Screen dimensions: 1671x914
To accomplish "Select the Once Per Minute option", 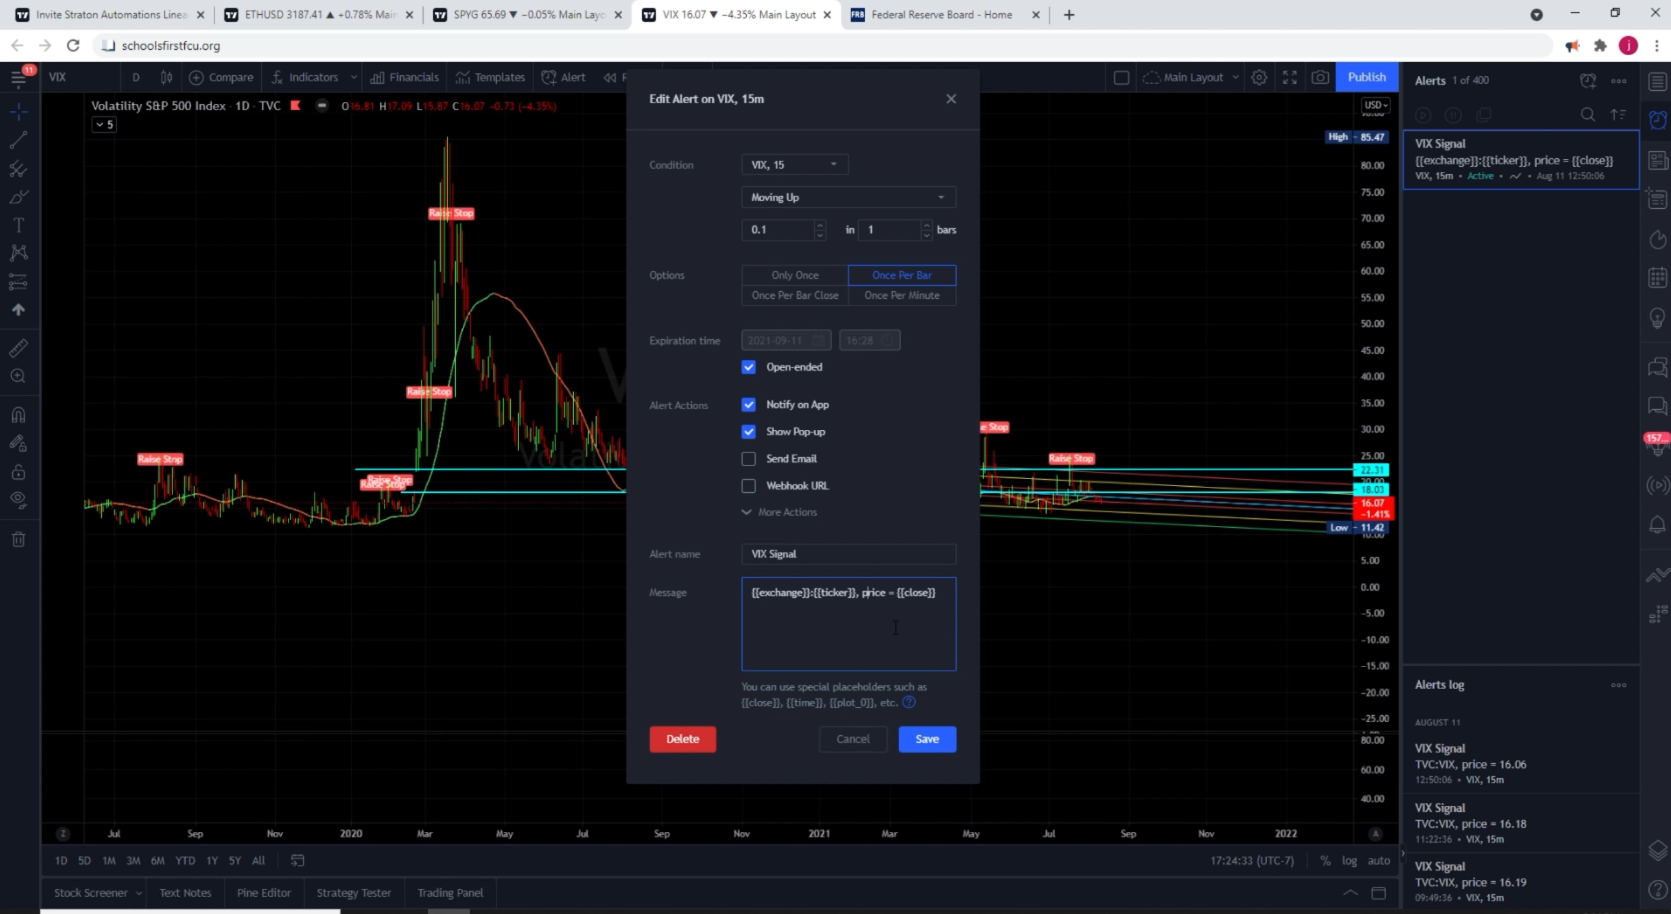I will click(x=902, y=296).
